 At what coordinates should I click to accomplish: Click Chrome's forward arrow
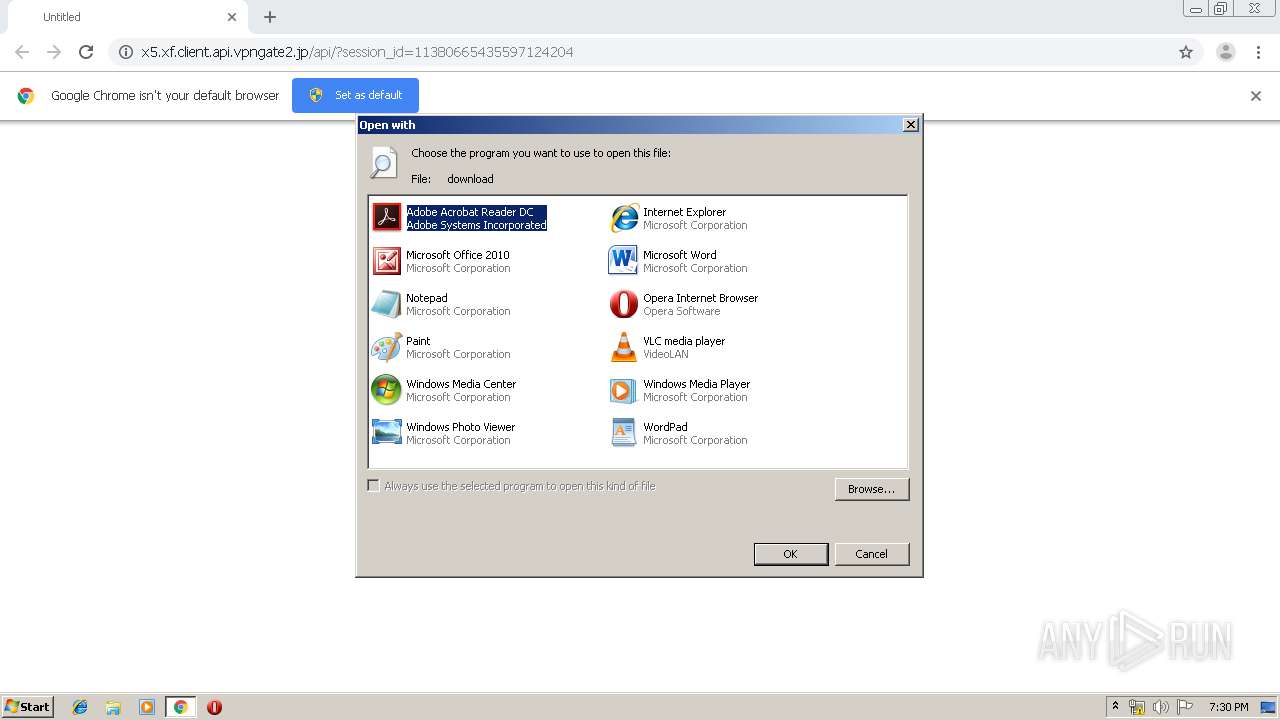(x=54, y=52)
